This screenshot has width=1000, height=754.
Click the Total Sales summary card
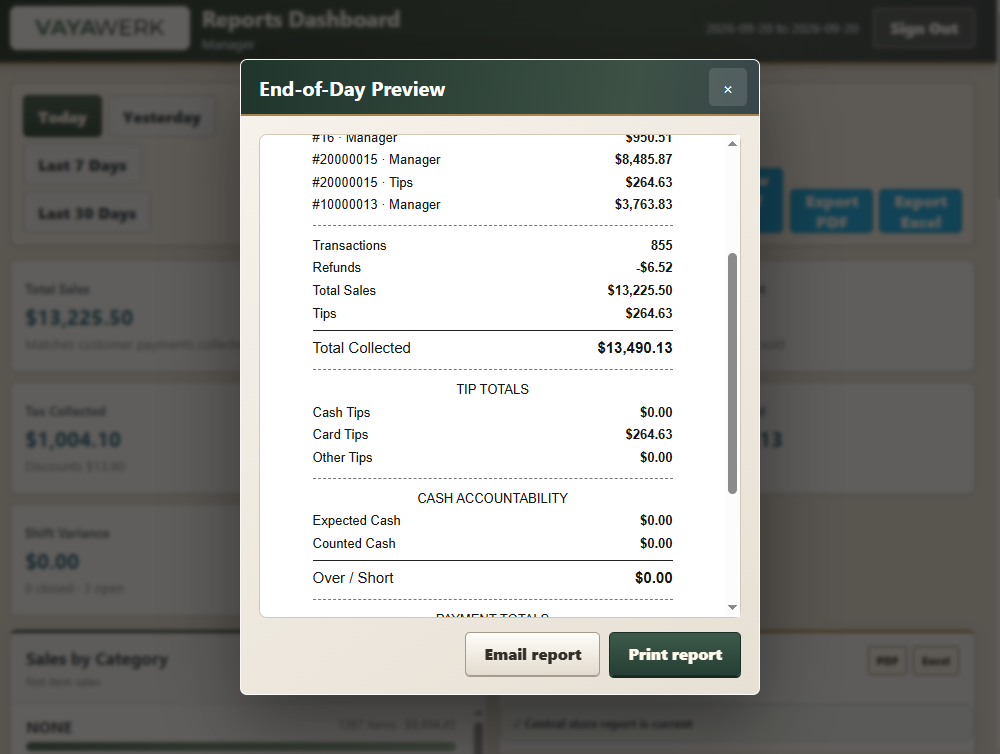[128, 316]
